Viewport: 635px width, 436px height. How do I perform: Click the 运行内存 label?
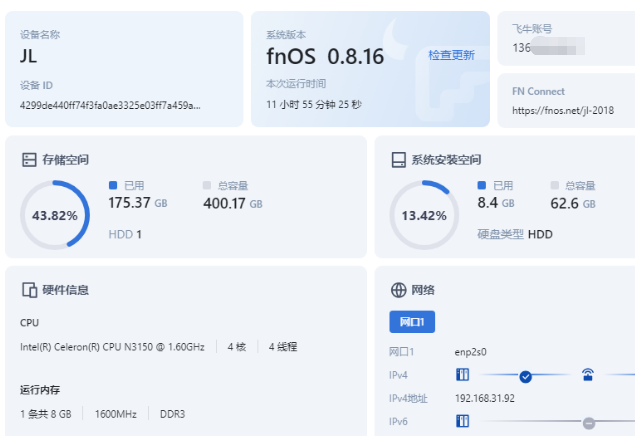pyautogui.click(x=40, y=390)
